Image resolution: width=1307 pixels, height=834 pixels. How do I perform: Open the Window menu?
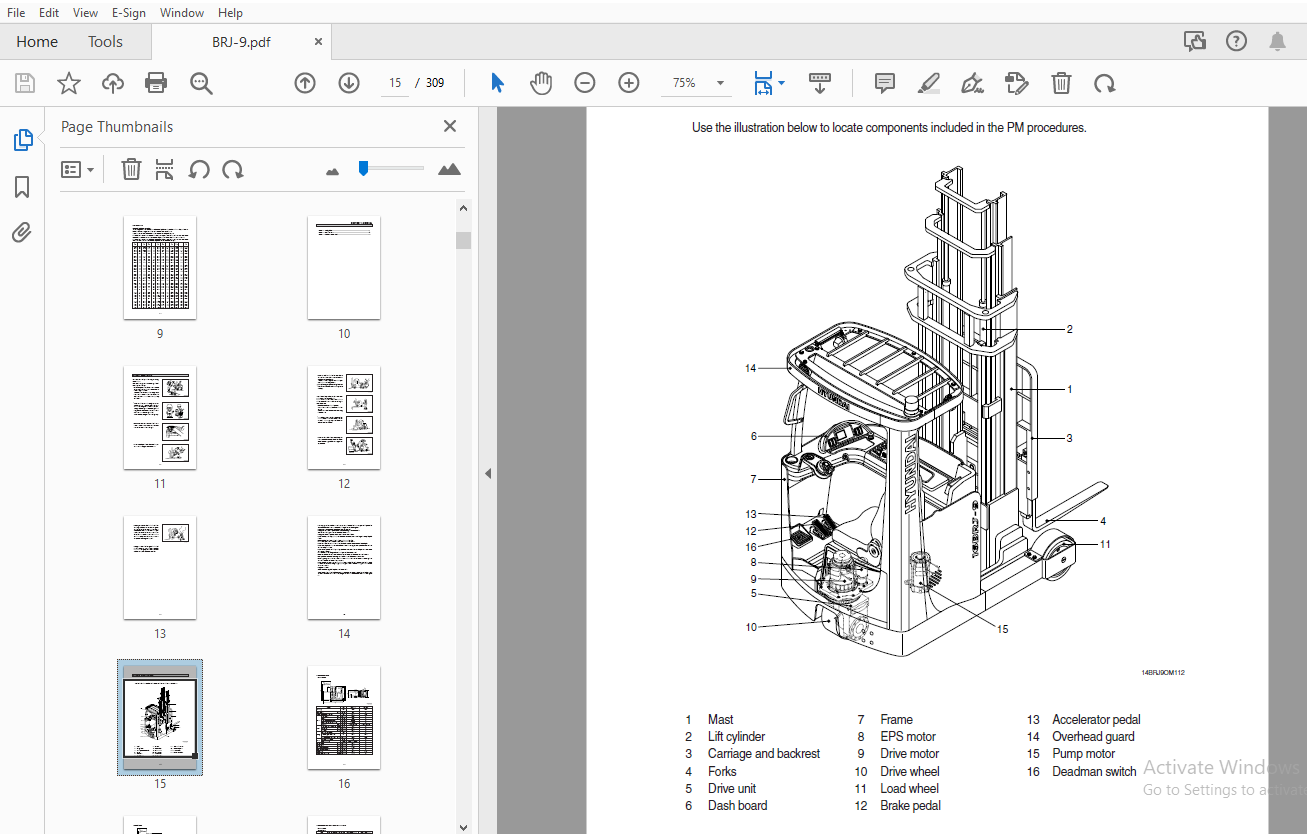pos(182,12)
